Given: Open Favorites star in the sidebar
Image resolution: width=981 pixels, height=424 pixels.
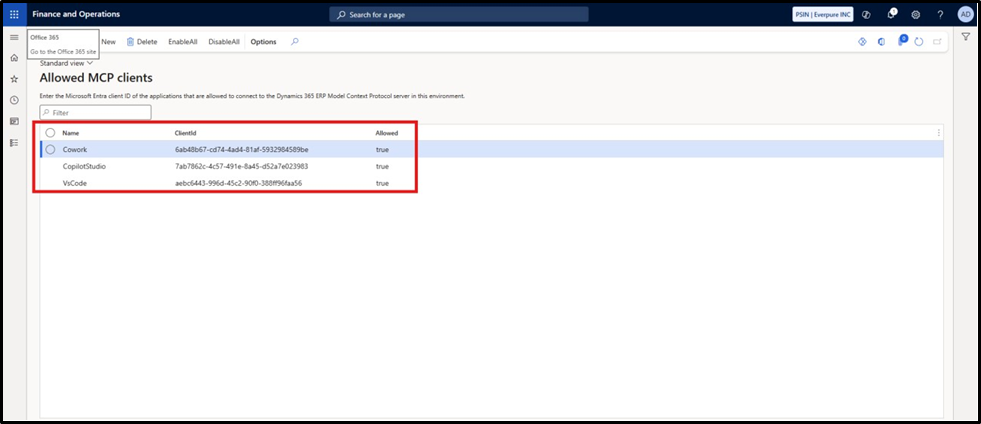Looking at the screenshot, I should click(x=14, y=79).
